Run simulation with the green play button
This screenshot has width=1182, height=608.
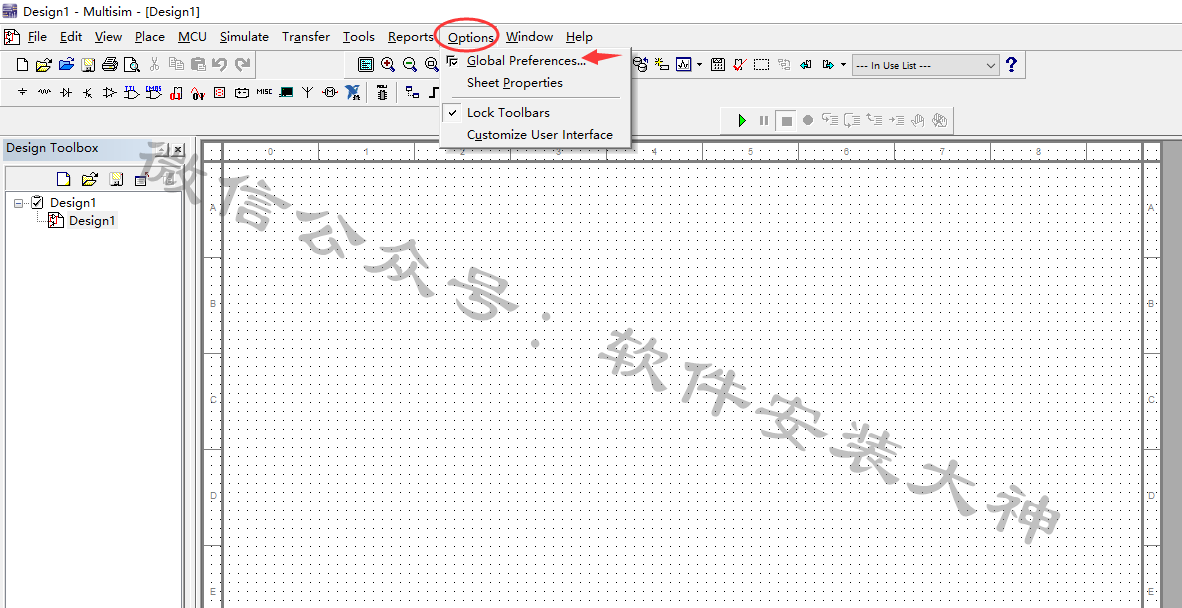[x=742, y=121]
